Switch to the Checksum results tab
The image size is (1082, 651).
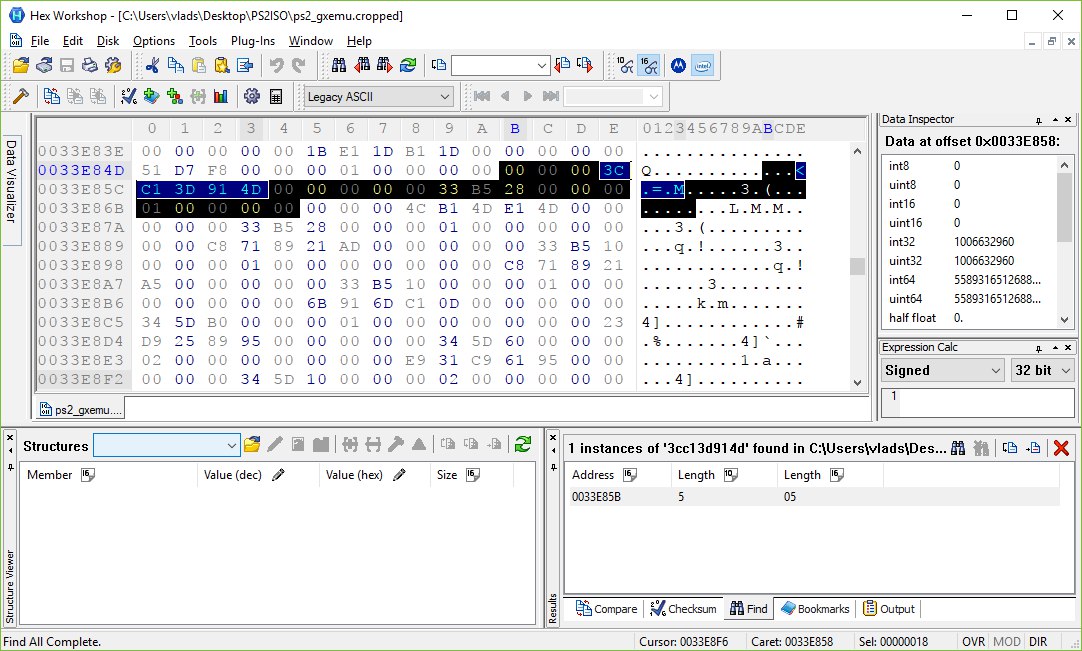point(683,608)
